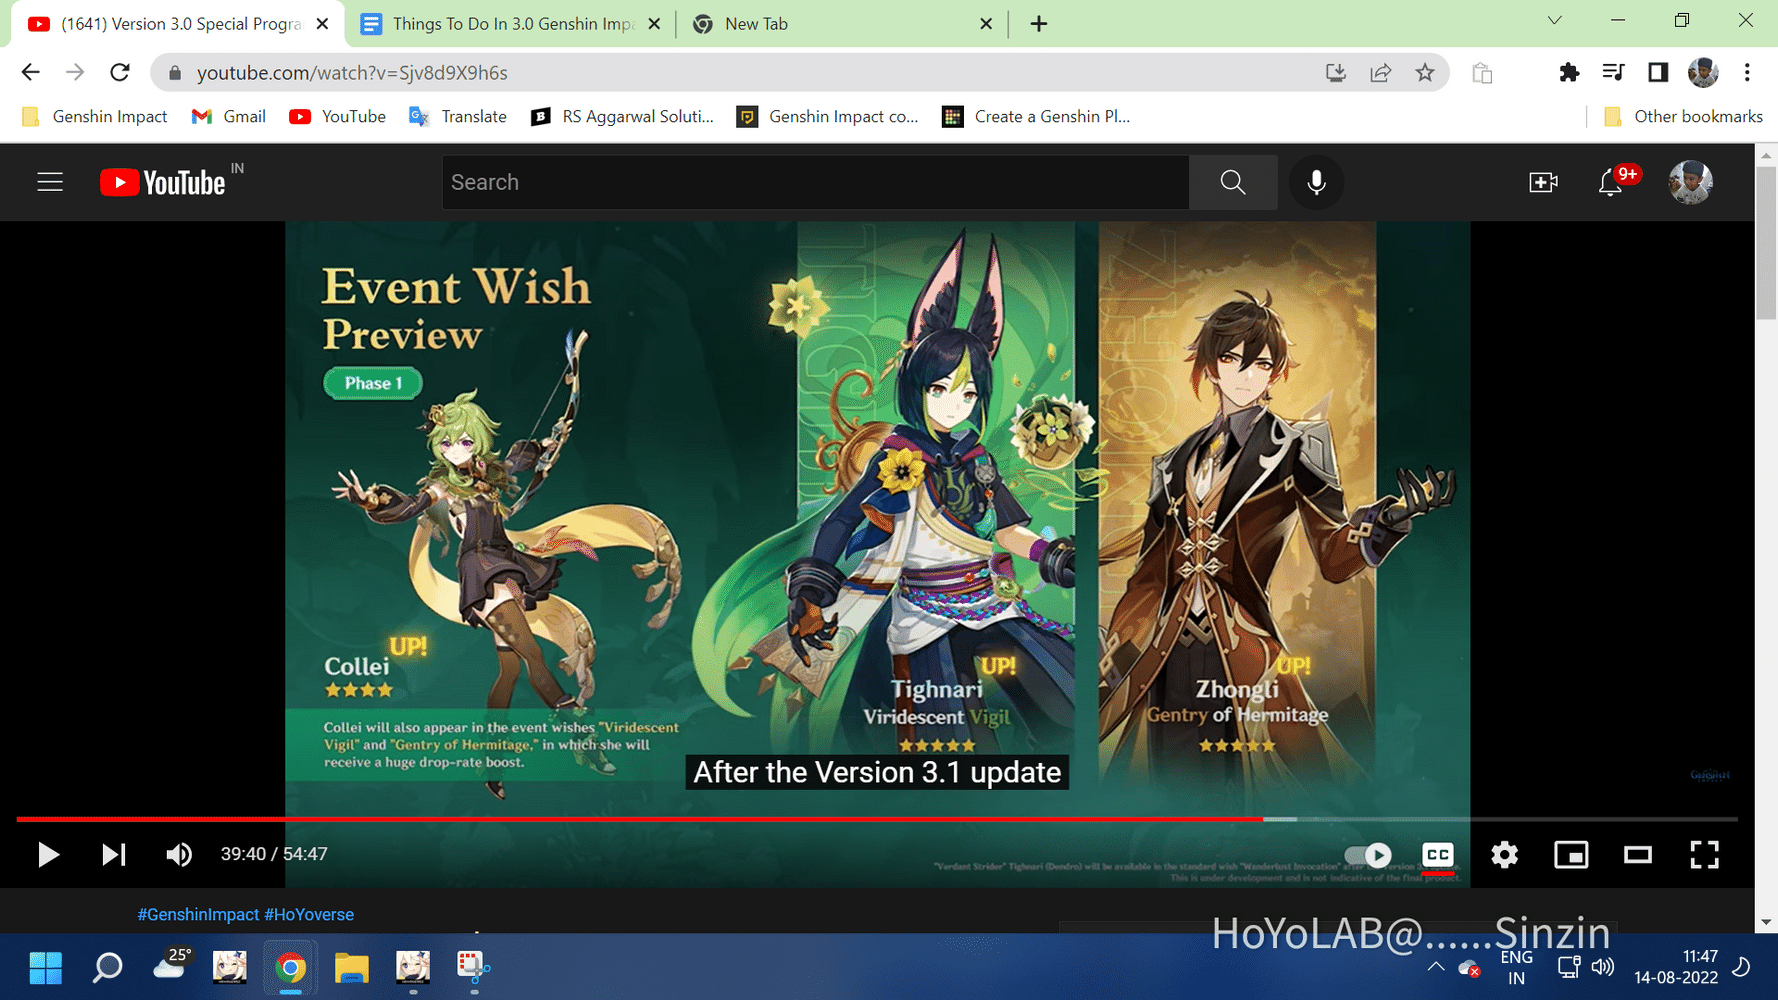Click the voice search microphone icon
1778x1000 pixels.
pyautogui.click(x=1316, y=182)
